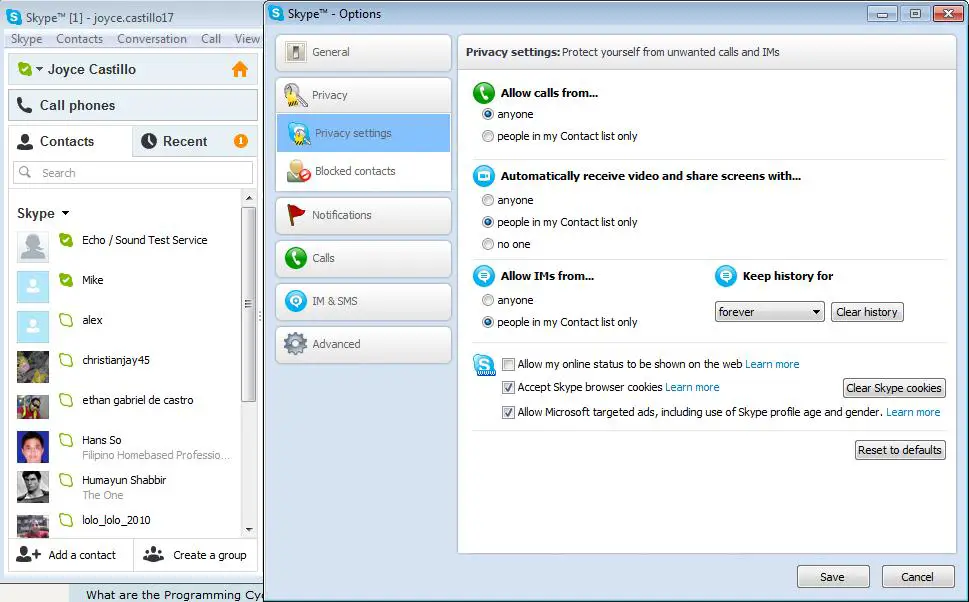Viewport: 969px width, 602px height.
Task: Click the video icon beside Automatically receive video
Action: click(484, 176)
